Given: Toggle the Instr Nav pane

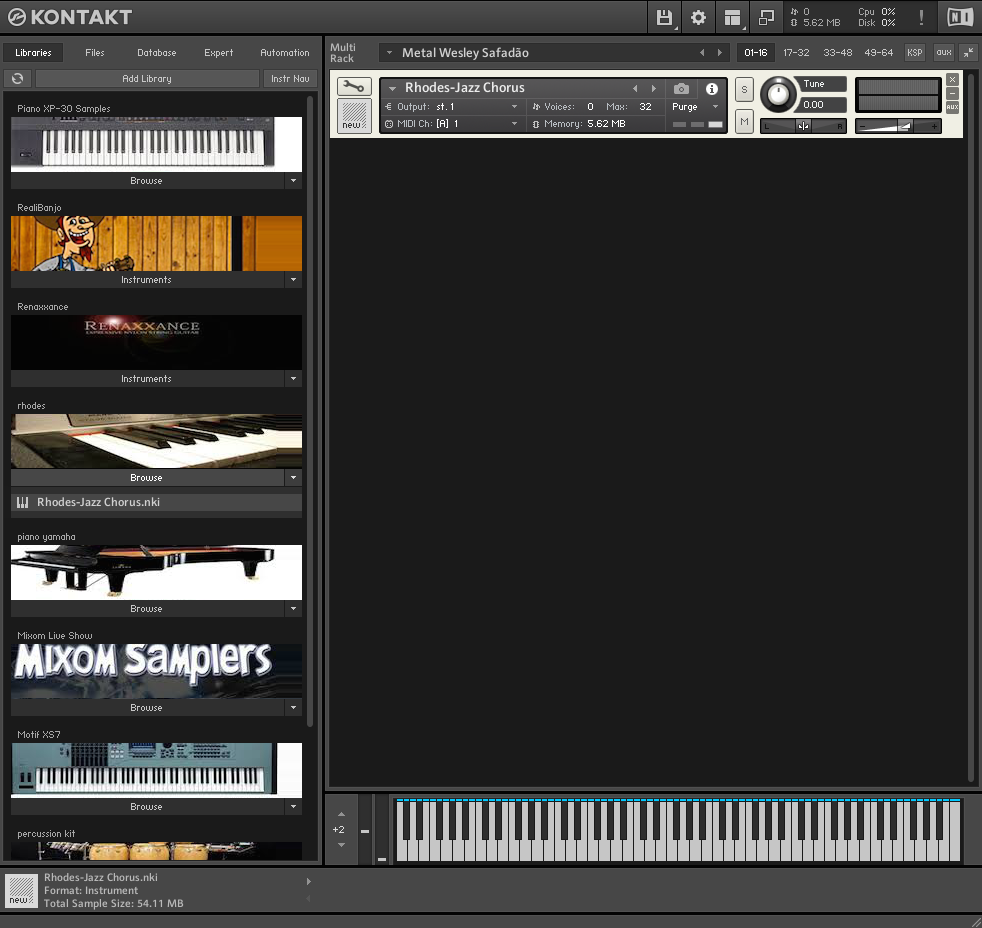Looking at the screenshot, I should [290, 78].
